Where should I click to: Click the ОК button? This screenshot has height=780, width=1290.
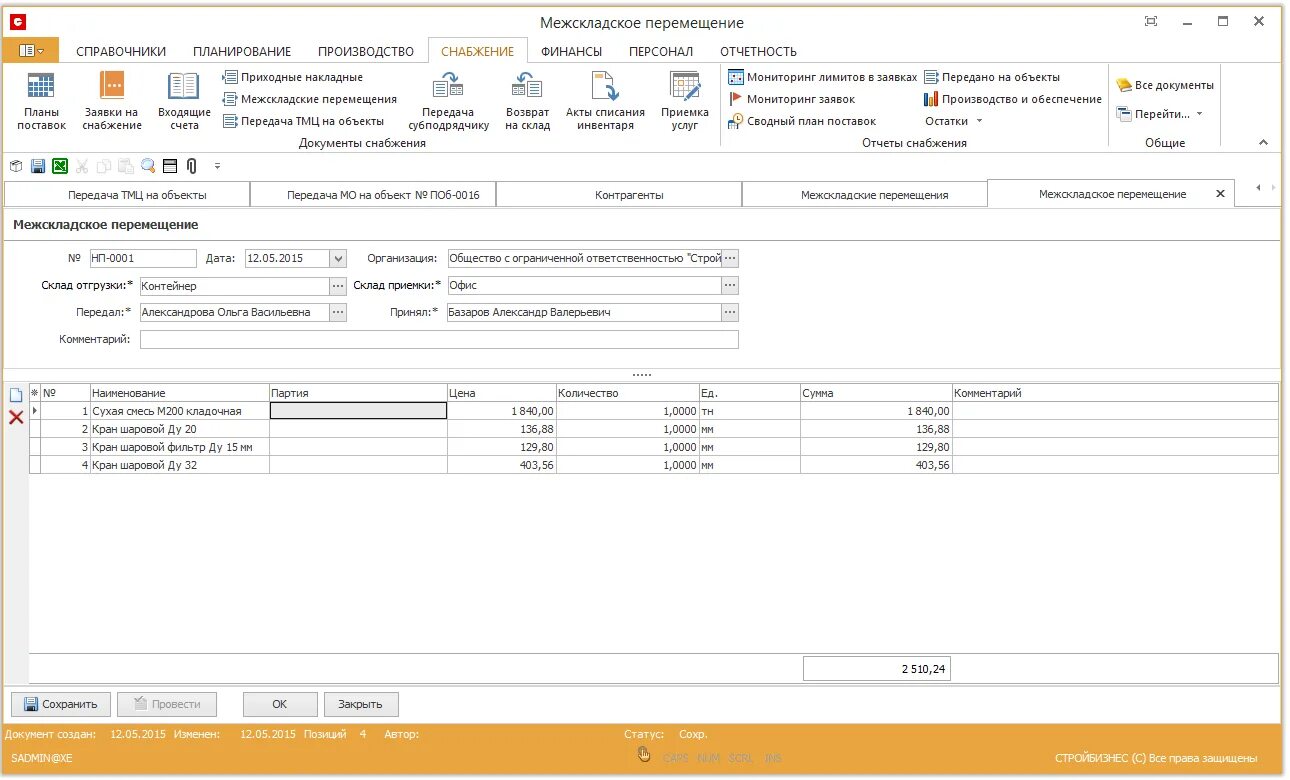click(280, 704)
